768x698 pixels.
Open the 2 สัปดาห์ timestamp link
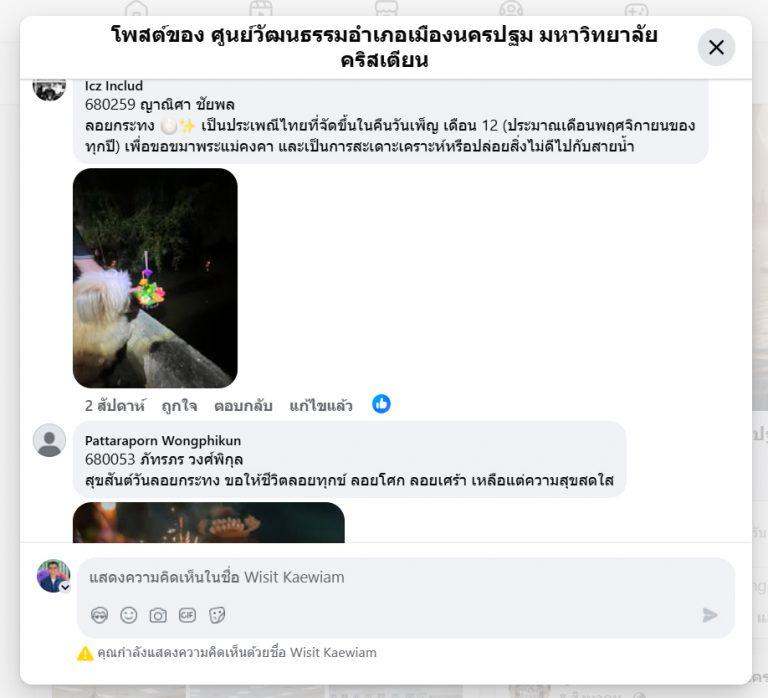(x=115, y=406)
